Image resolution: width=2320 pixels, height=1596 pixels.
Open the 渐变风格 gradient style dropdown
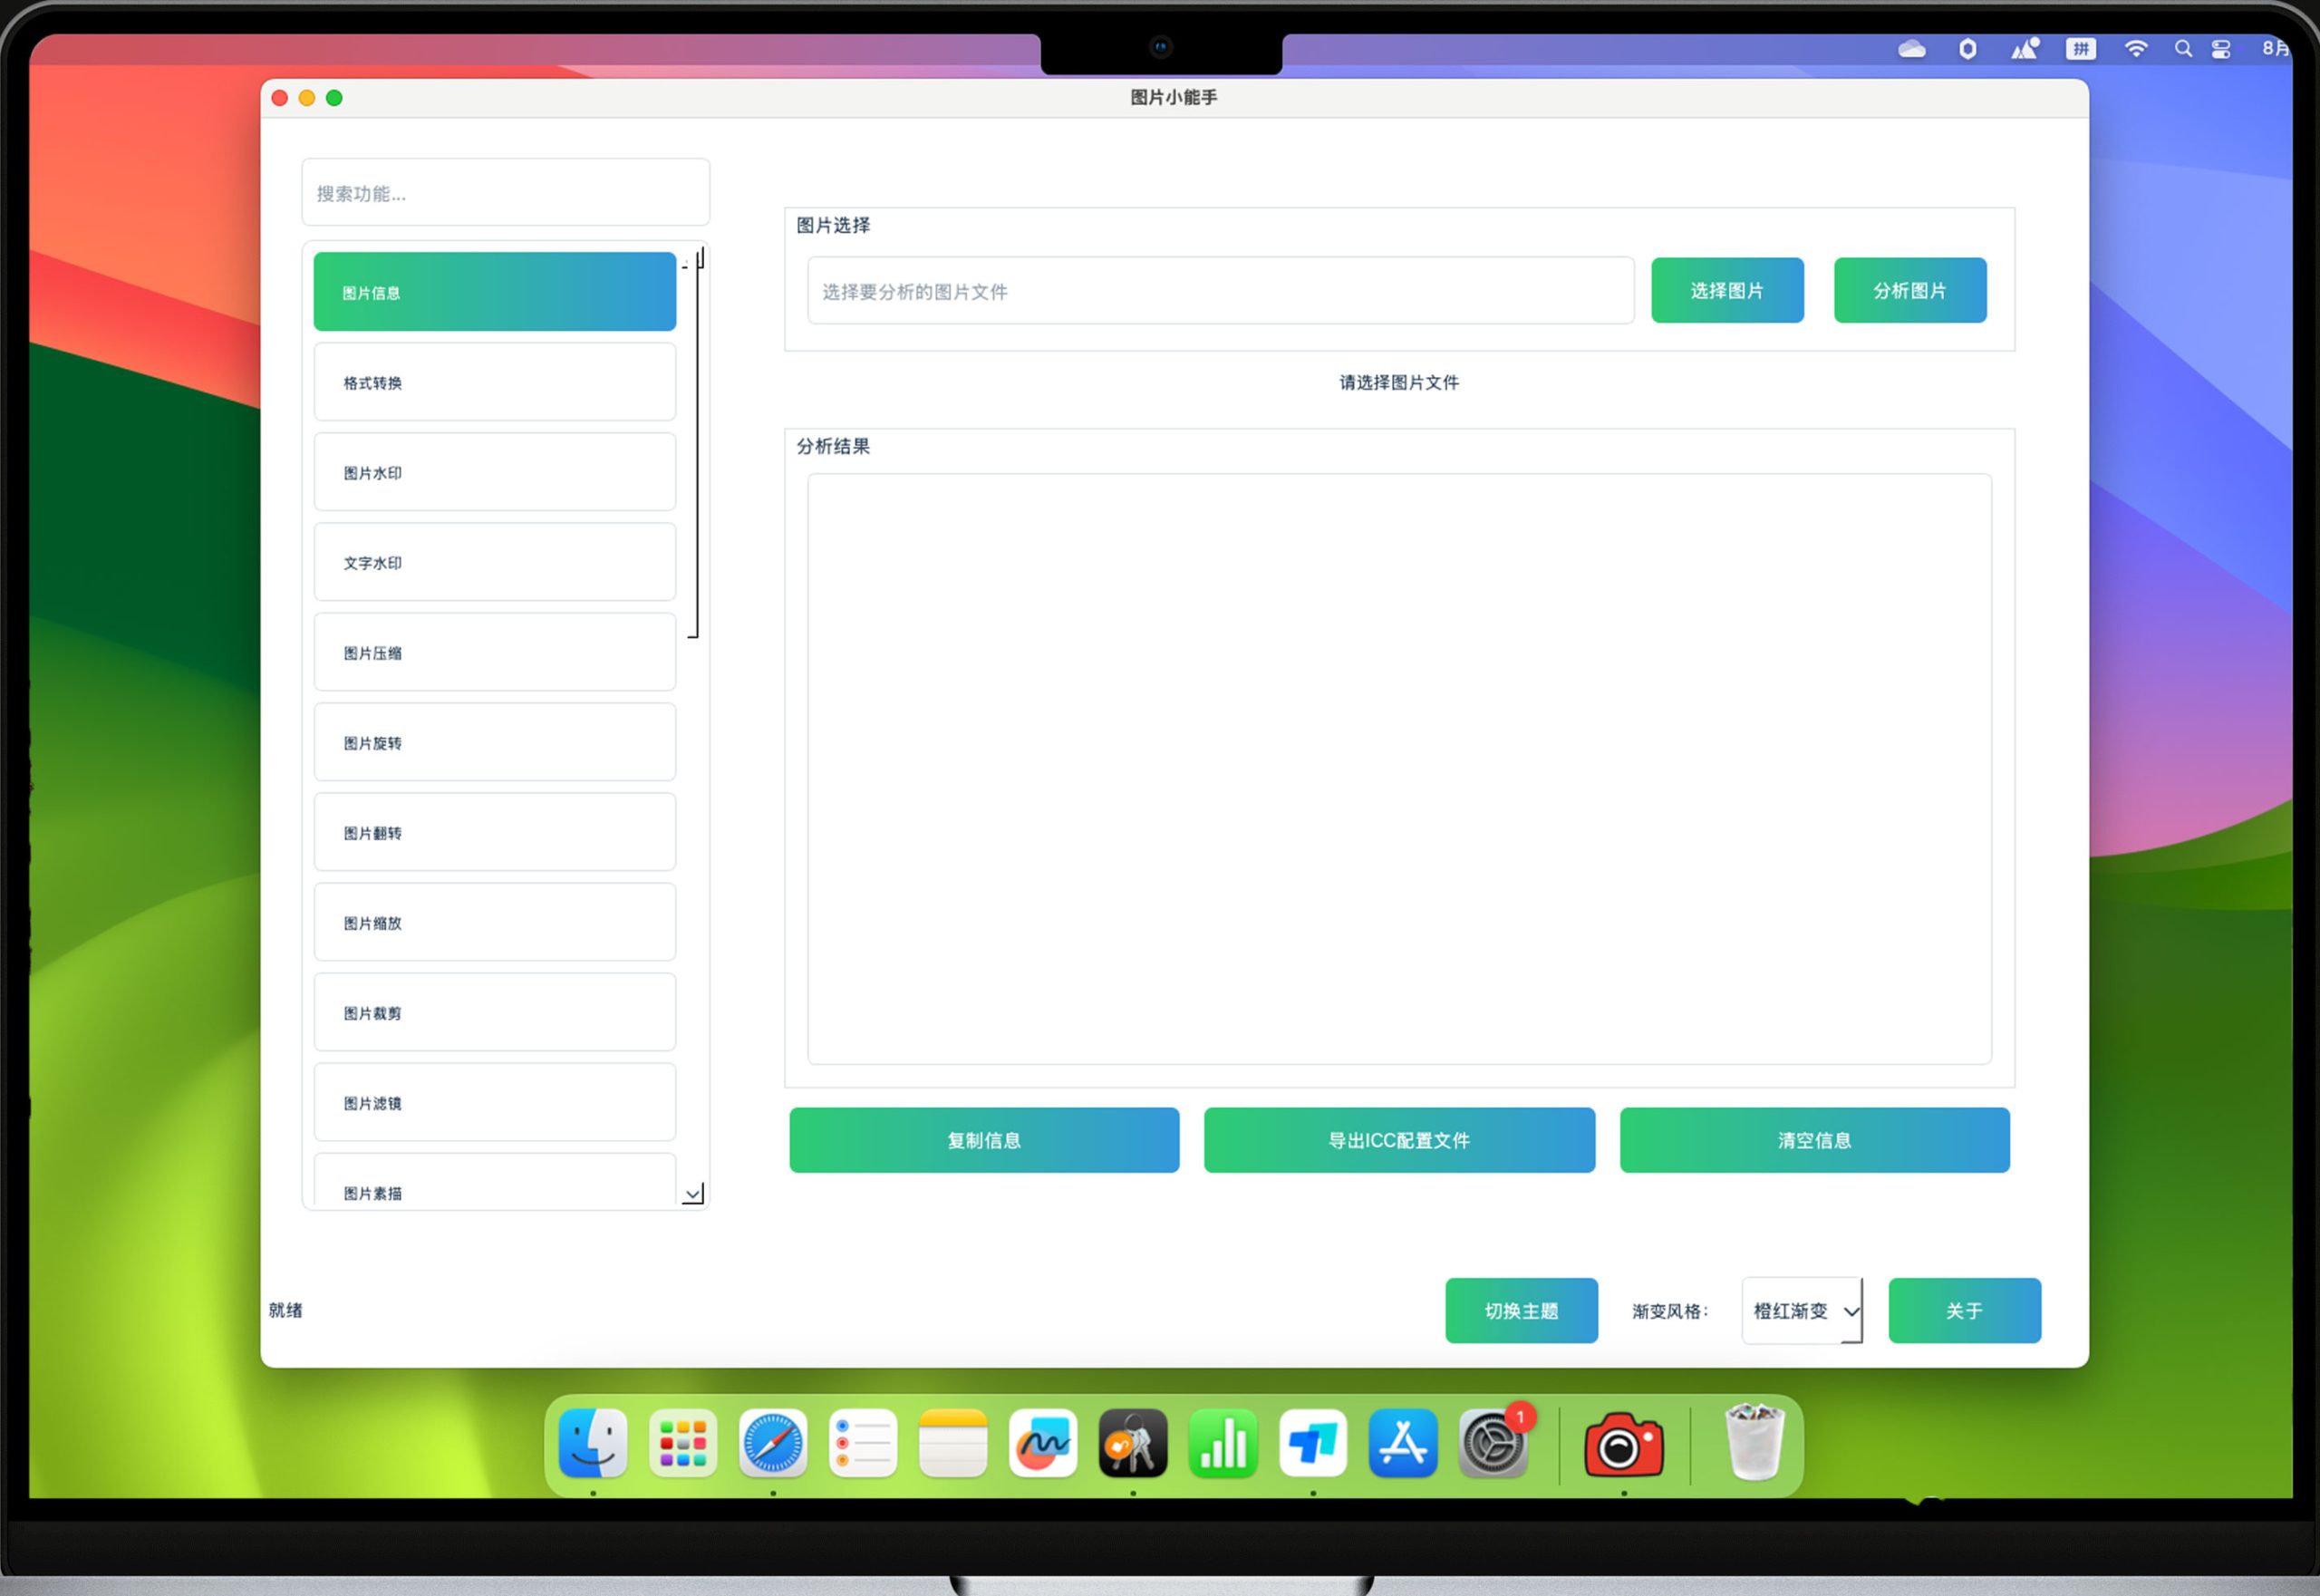coord(1802,1310)
